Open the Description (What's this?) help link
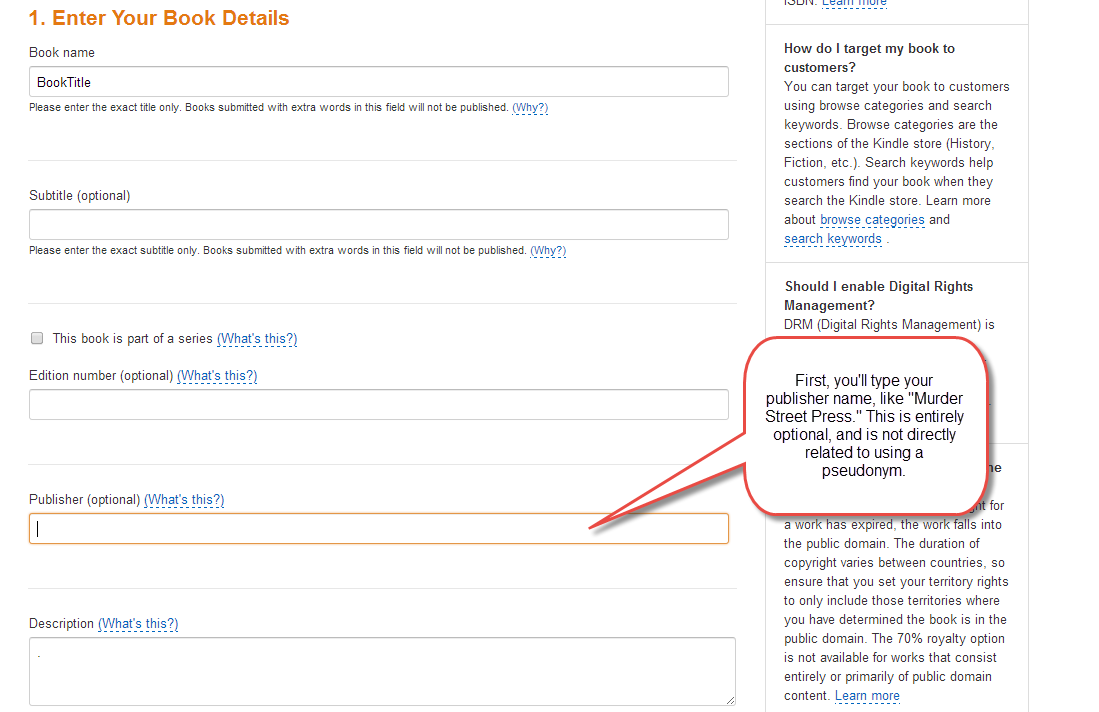 pyautogui.click(x=138, y=624)
